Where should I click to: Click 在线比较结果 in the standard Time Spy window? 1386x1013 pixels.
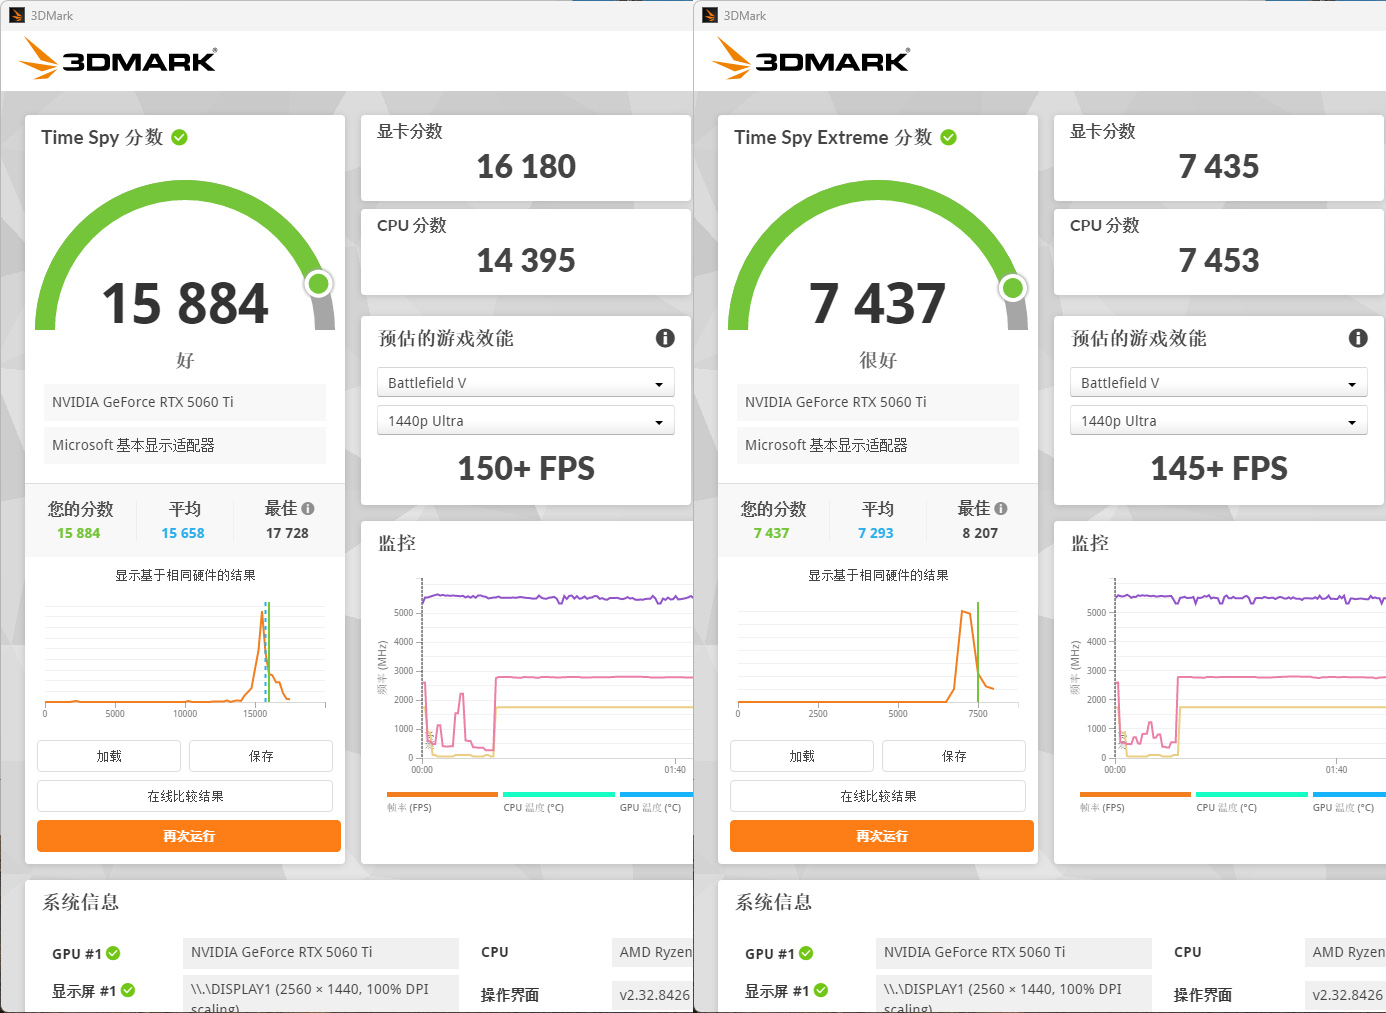pyautogui.click(x=185, y=796)
